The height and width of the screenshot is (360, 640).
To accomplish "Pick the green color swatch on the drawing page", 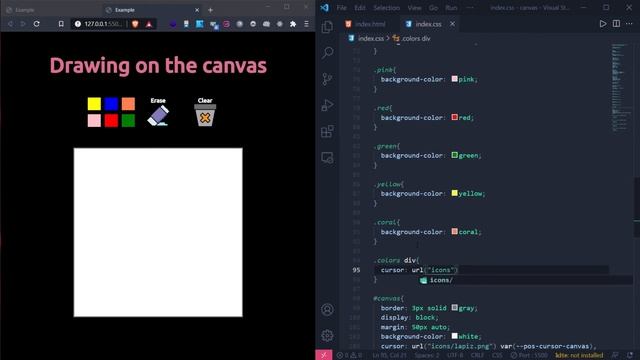I will 128,120.
